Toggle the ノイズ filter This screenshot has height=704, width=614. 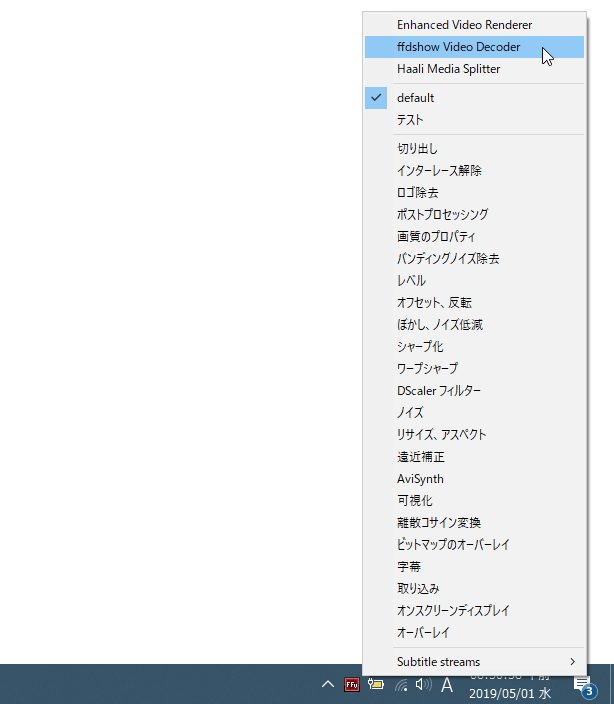[474, 413]
